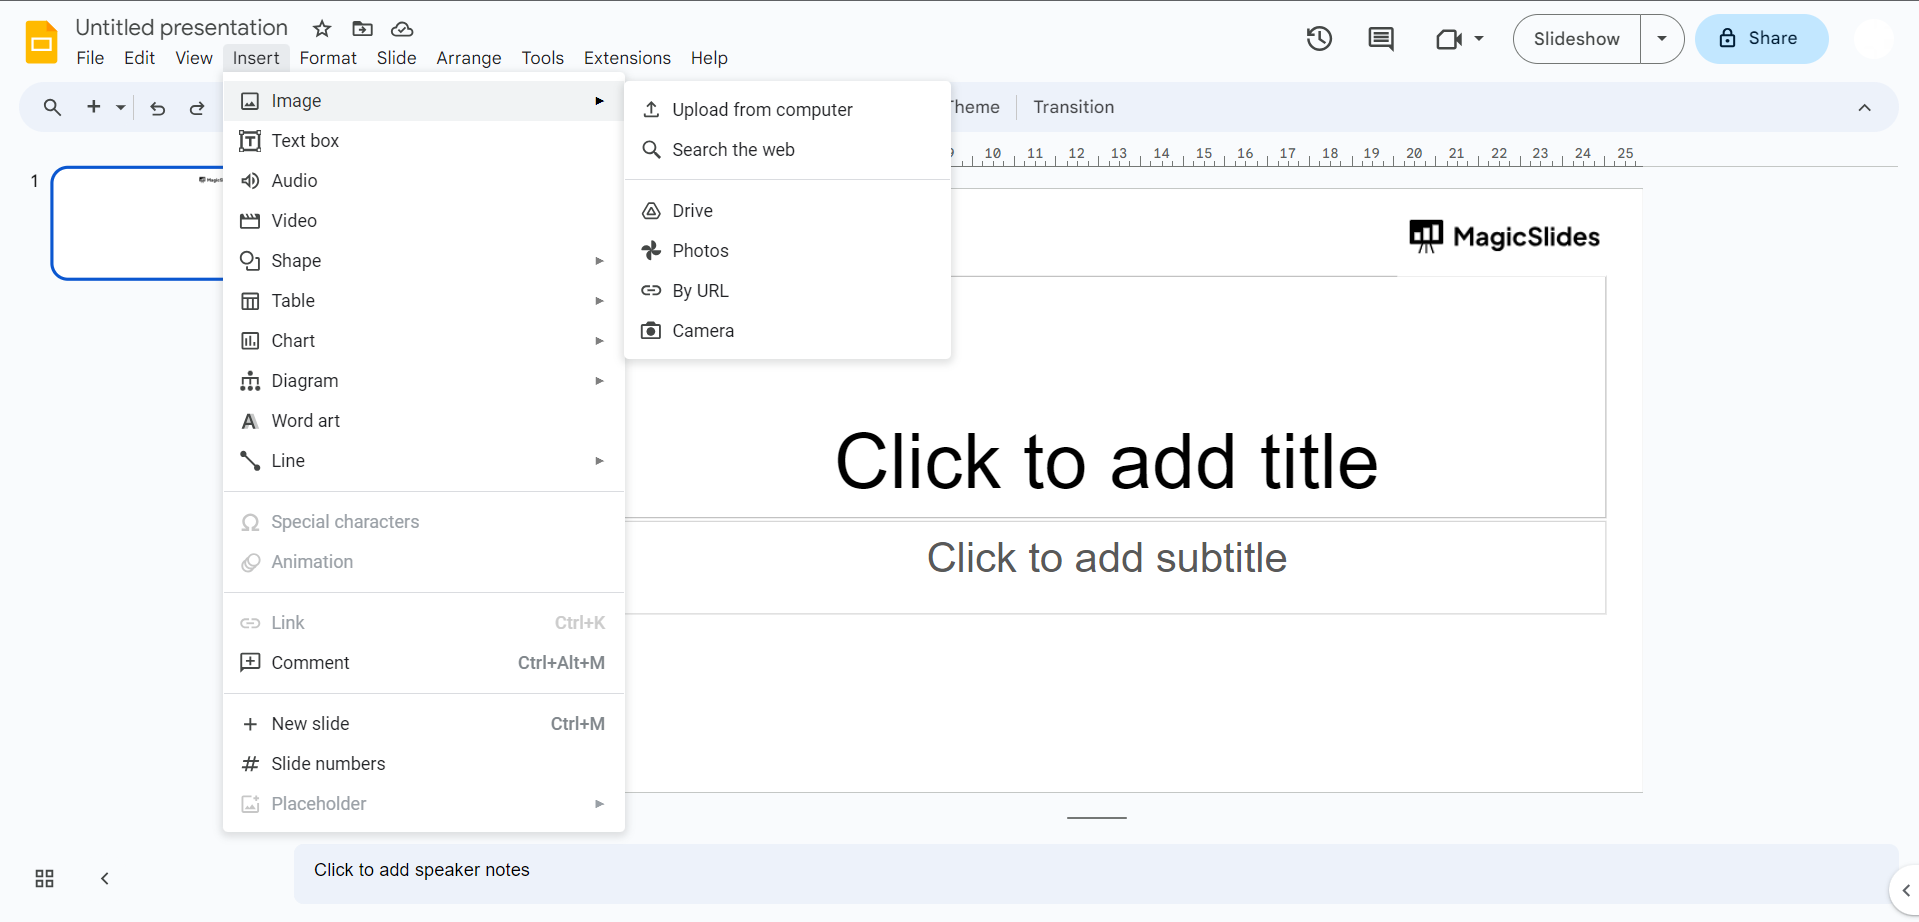Click the search menus magnifier icon
The height and width of the screenshot is (922, 1919).
click(x=52, y=107)
